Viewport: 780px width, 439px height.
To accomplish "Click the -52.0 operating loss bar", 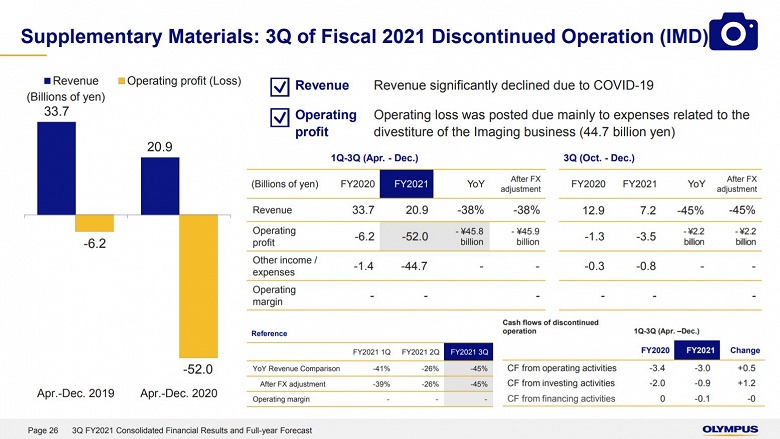I will point(198,286).
